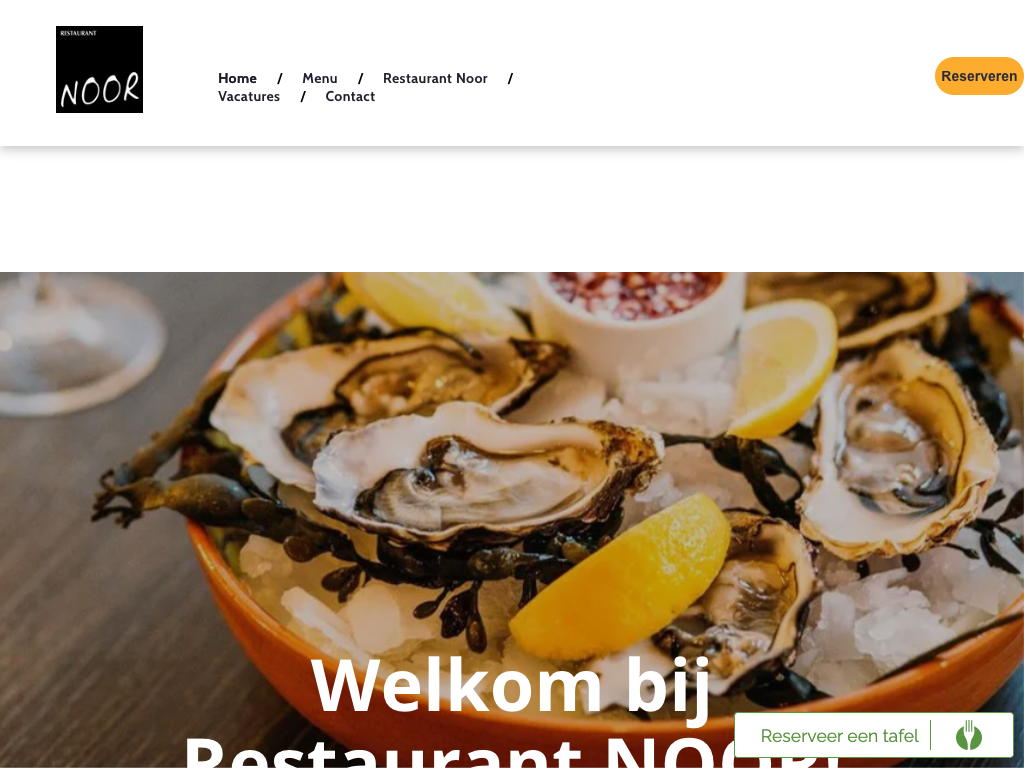The image size is (1024, 768).
Task: Click the Welkom bij heading text
Action: 511,685
